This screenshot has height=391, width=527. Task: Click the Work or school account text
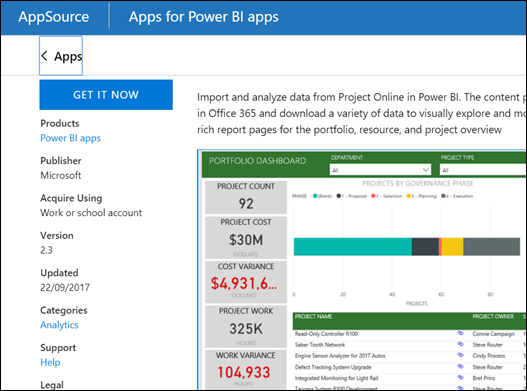tap(91, 213)
